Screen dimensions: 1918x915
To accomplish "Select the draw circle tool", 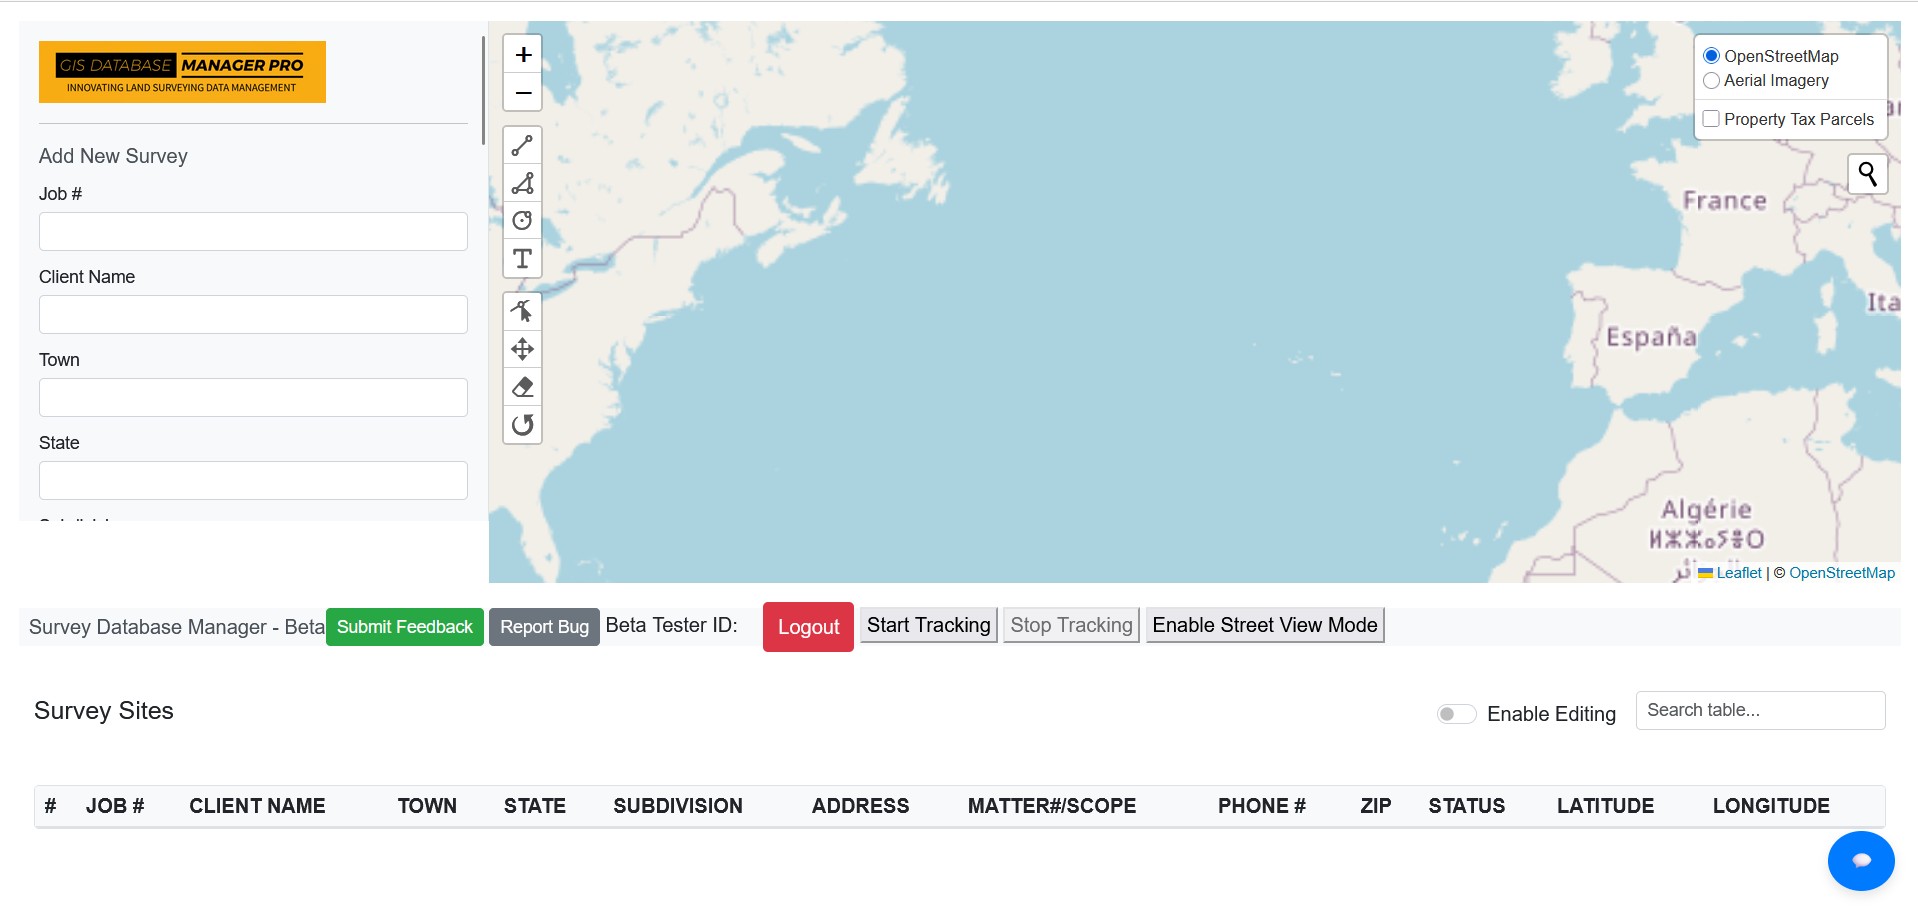I will (x=522, y=221).
